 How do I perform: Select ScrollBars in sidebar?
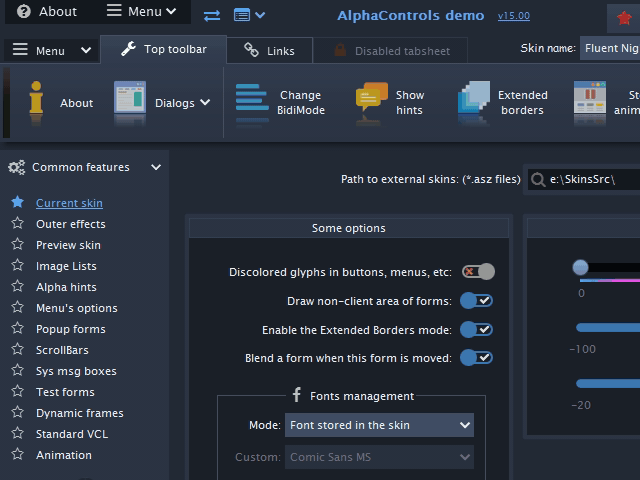coord(62,350)
